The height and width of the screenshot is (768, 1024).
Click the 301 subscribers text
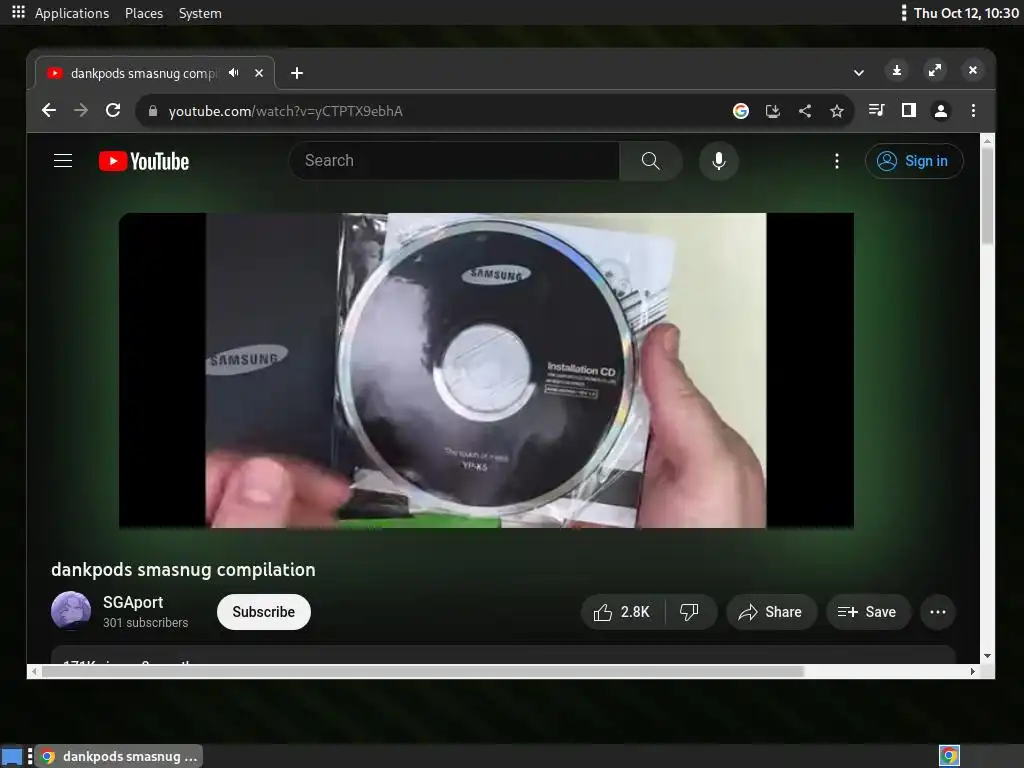(x=146, y=622)
